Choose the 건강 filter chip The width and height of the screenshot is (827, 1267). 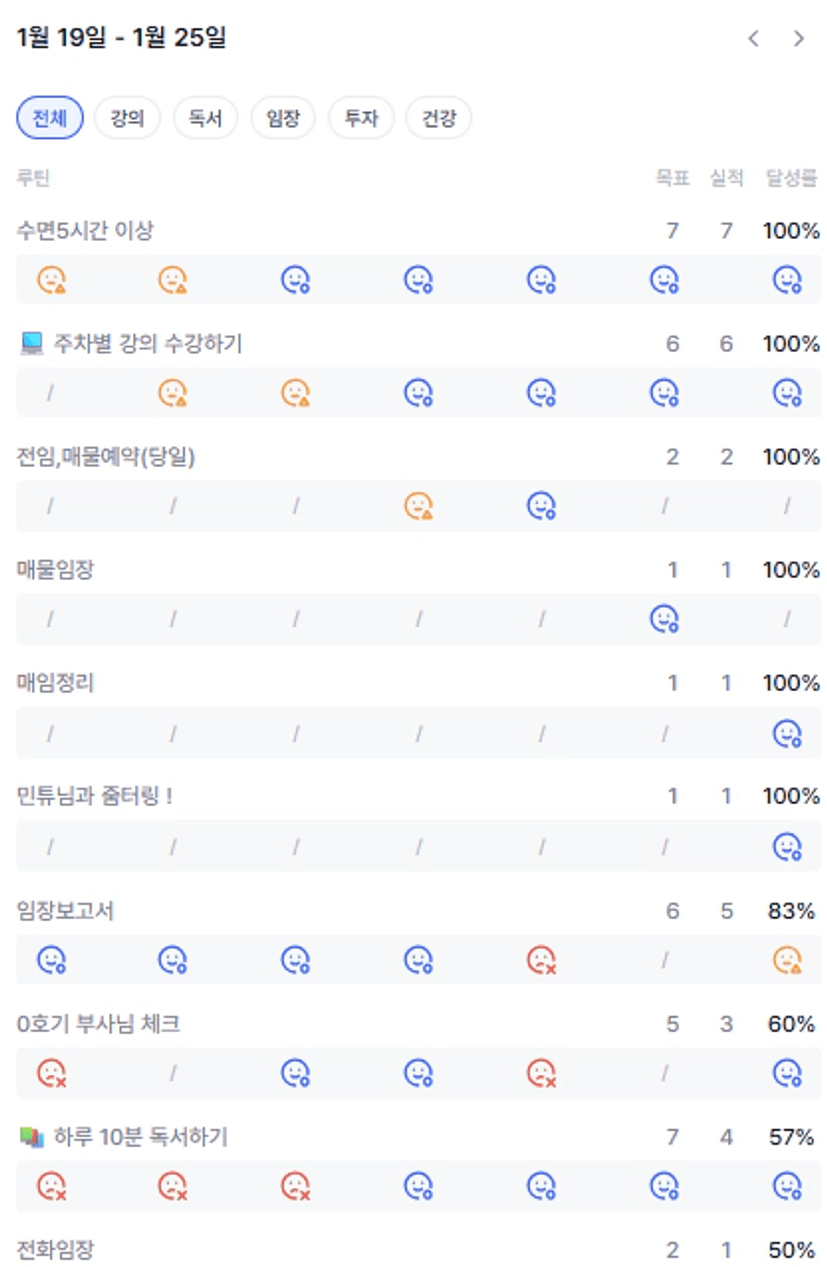pos(438,118)
